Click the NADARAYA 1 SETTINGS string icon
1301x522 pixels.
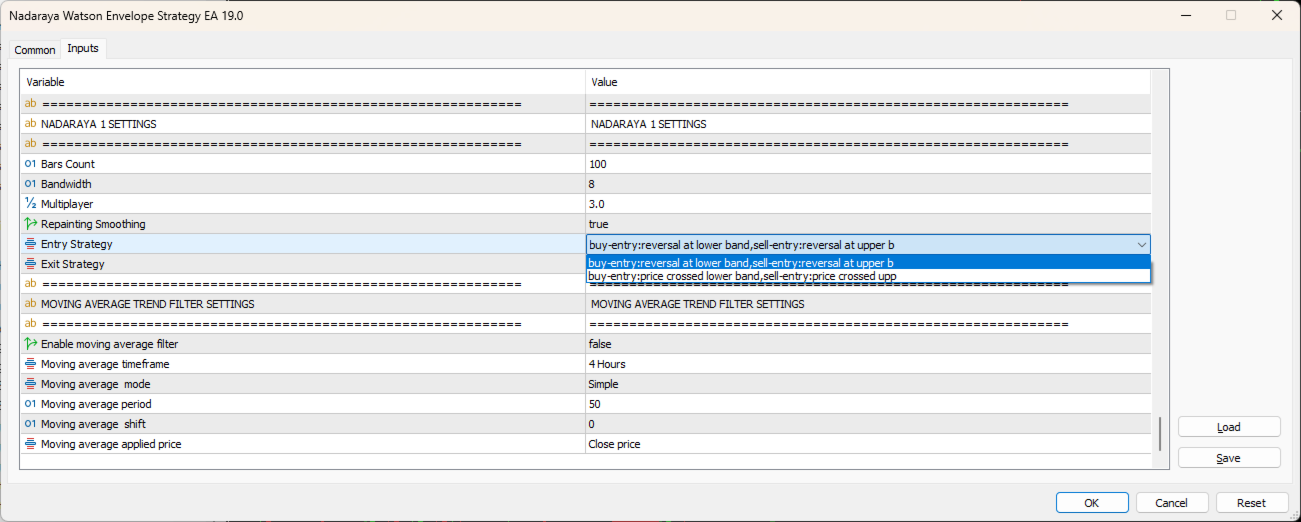(30, 124)
